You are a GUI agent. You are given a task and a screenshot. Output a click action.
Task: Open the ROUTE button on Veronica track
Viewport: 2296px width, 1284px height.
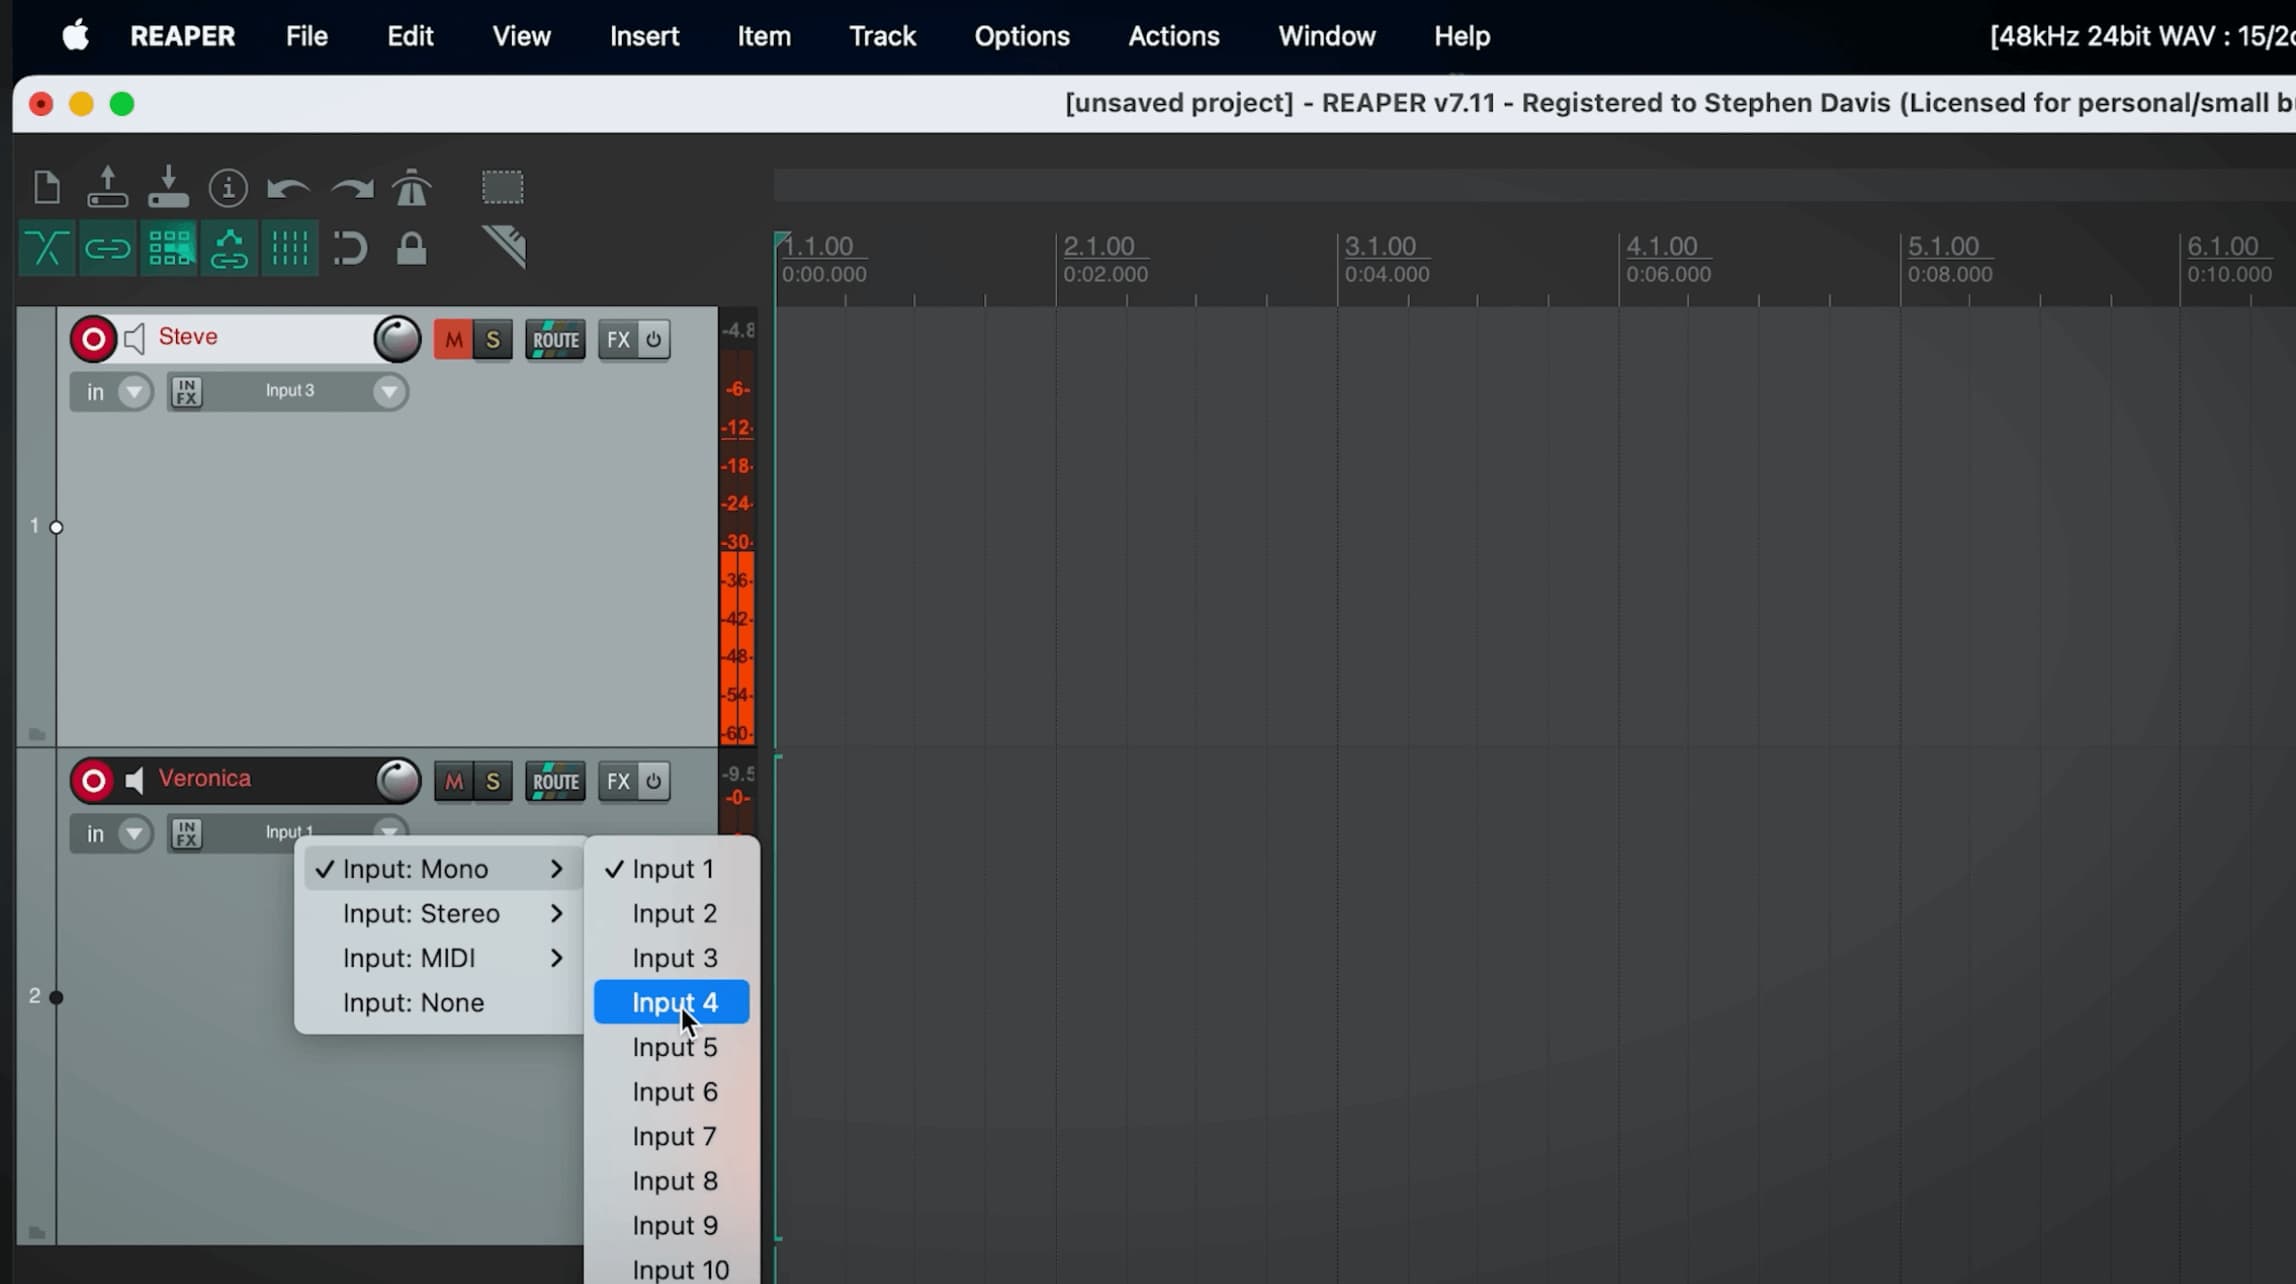tap(556, 782)
